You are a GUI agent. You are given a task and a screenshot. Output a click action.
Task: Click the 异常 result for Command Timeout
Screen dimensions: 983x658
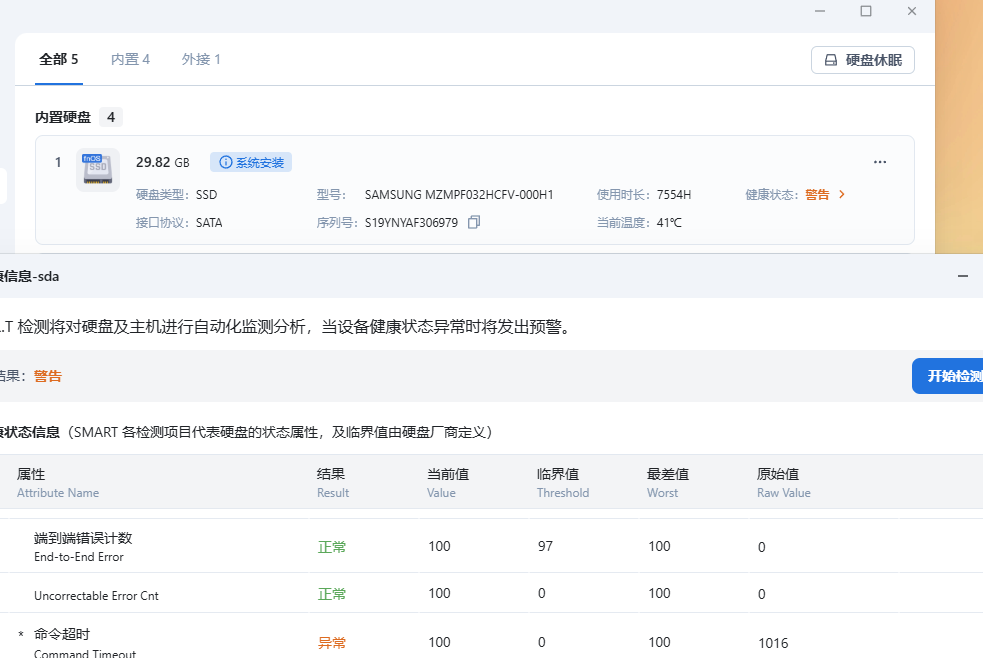pos(332,643)
